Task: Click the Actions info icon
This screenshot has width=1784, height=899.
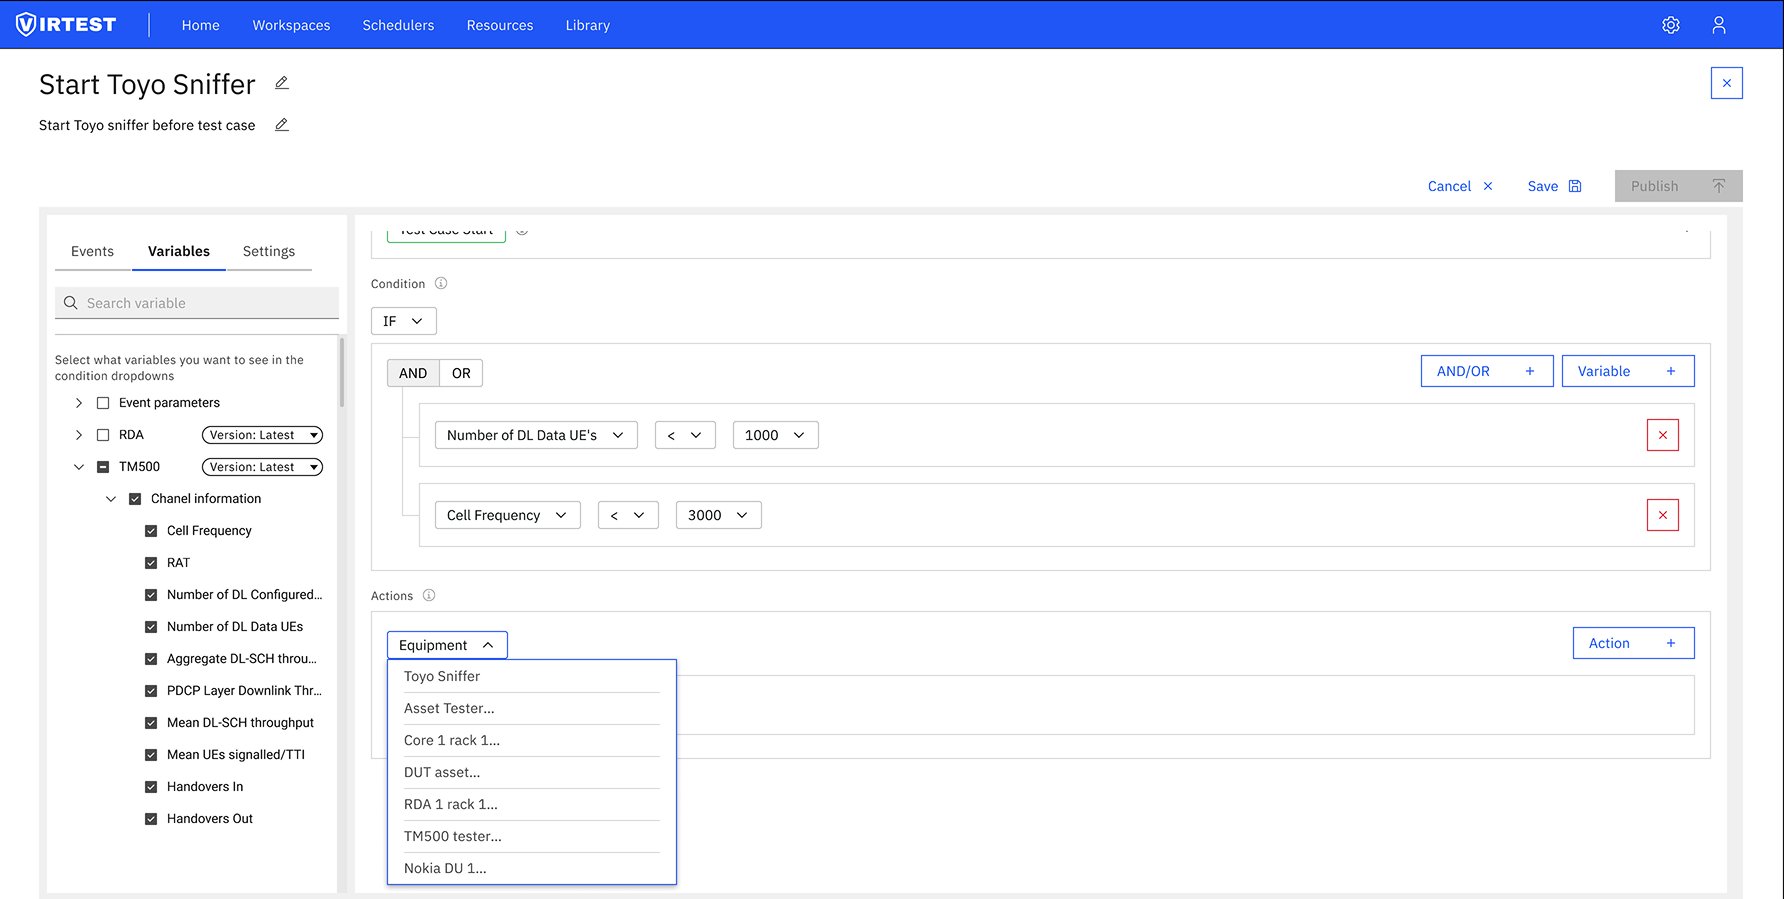Action: 429,596
